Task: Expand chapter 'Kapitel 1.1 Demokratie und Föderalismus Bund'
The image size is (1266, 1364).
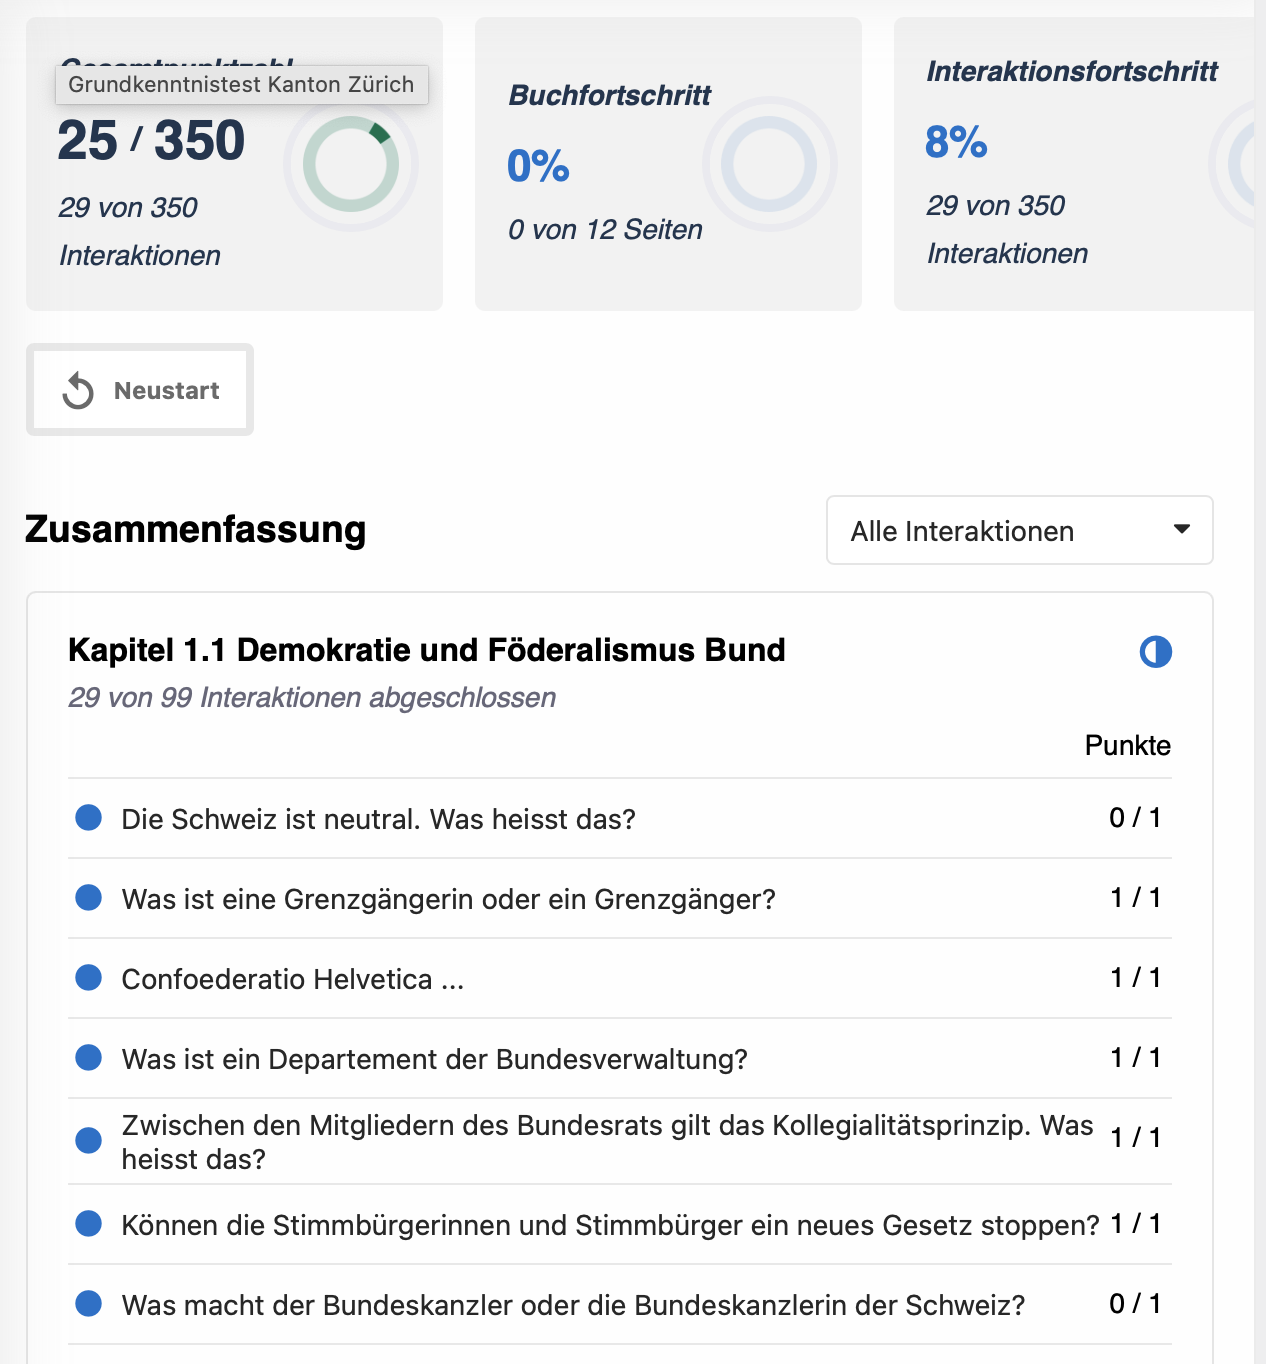Action: coord(426,650)
